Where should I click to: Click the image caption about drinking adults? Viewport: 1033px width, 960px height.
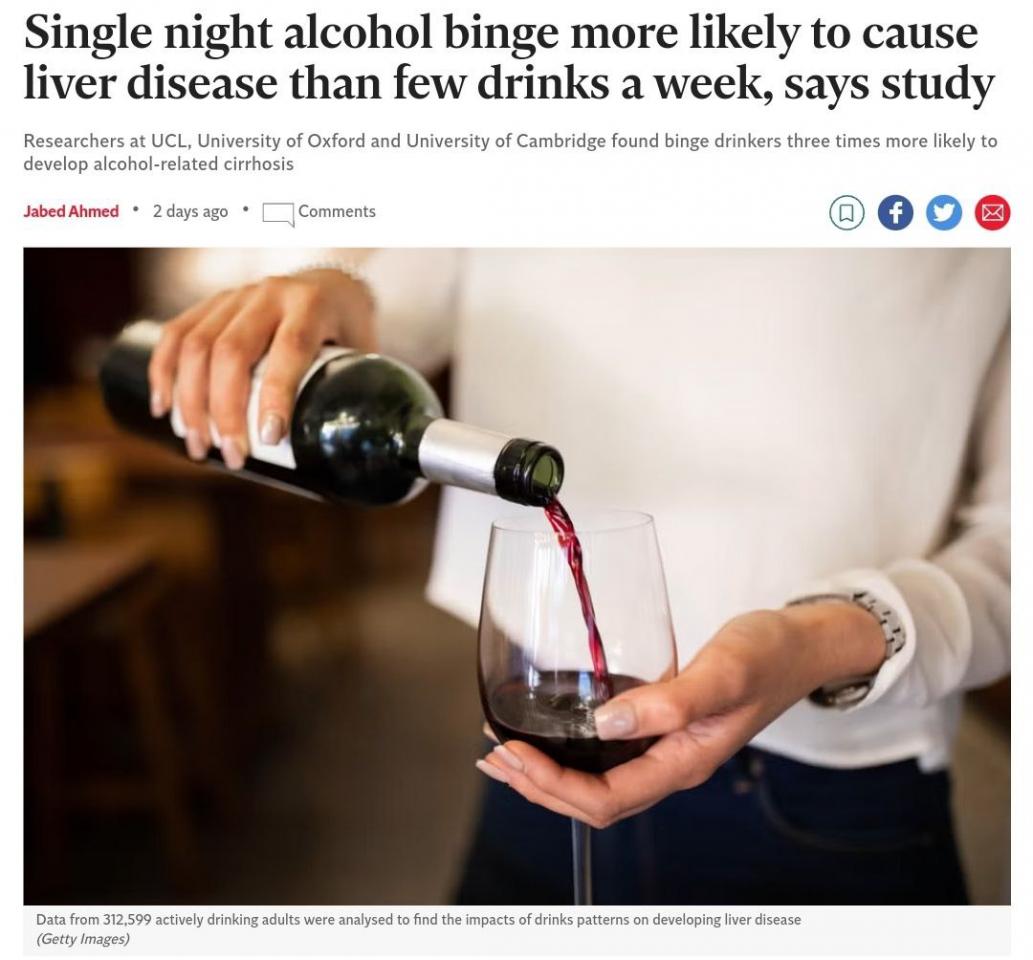418,919
